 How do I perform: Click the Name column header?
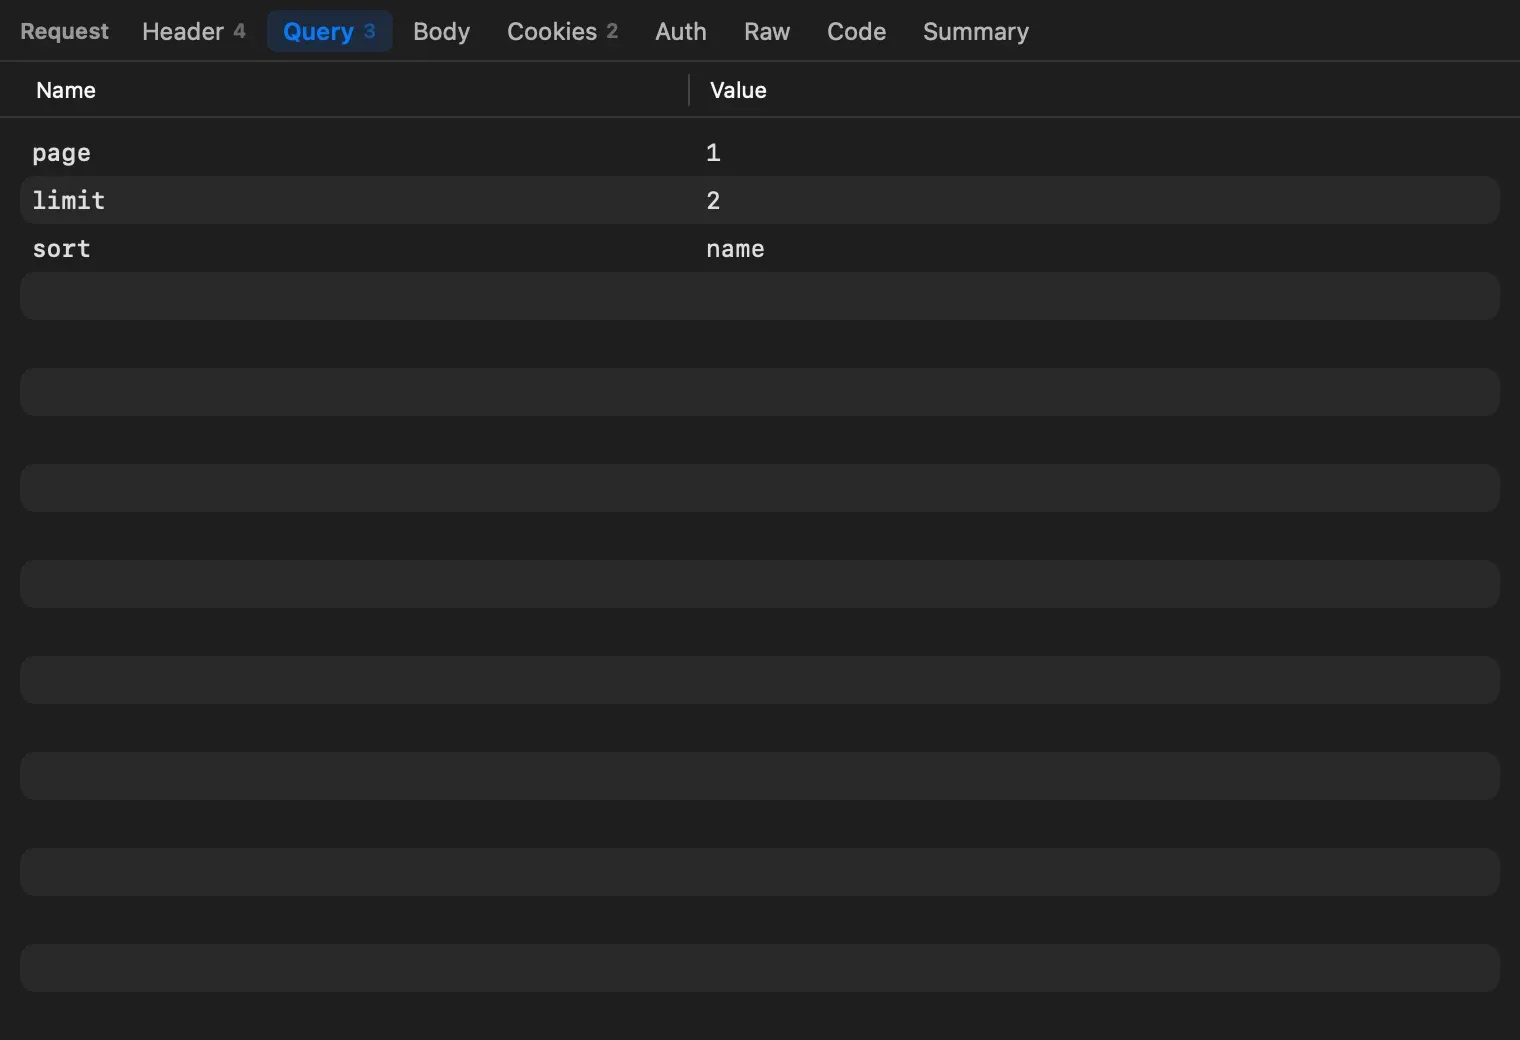point(66,90)
